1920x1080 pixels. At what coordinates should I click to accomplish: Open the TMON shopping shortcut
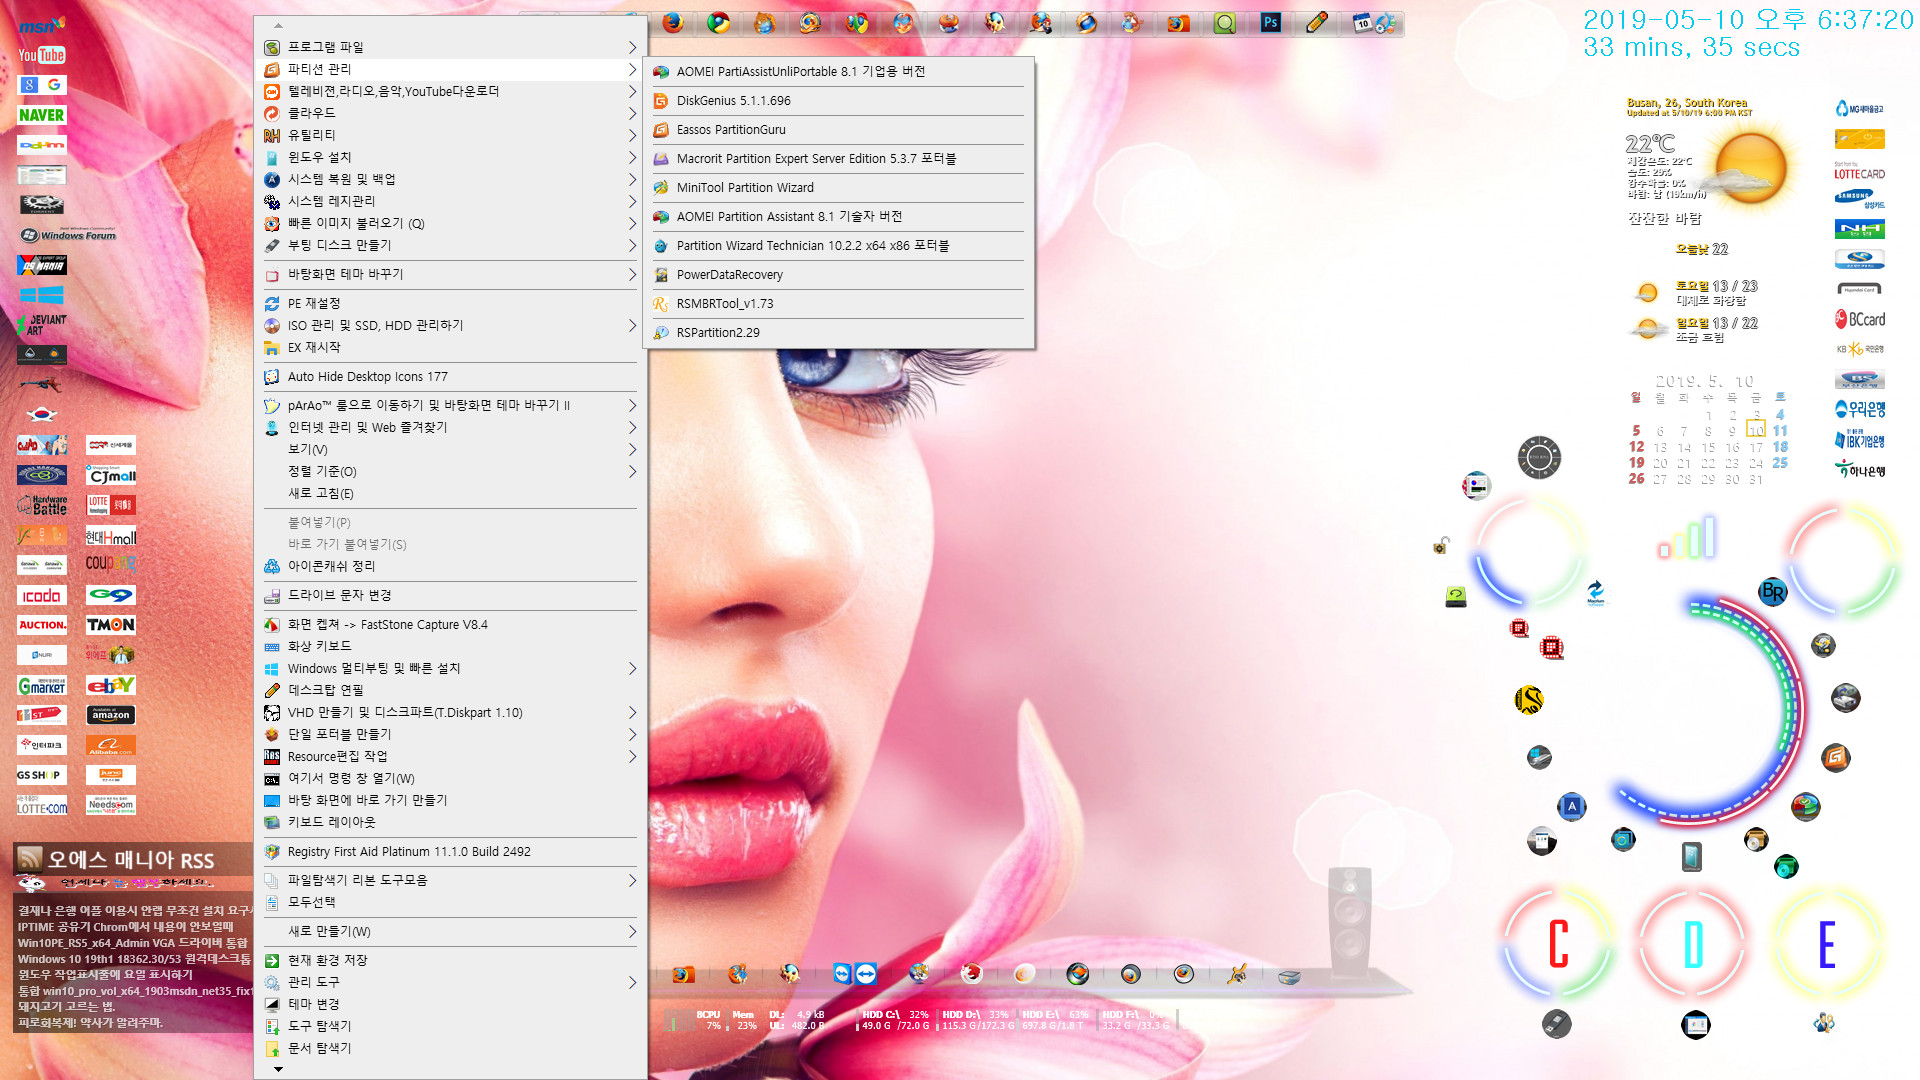pyautogui.click(x=111, y=625)
